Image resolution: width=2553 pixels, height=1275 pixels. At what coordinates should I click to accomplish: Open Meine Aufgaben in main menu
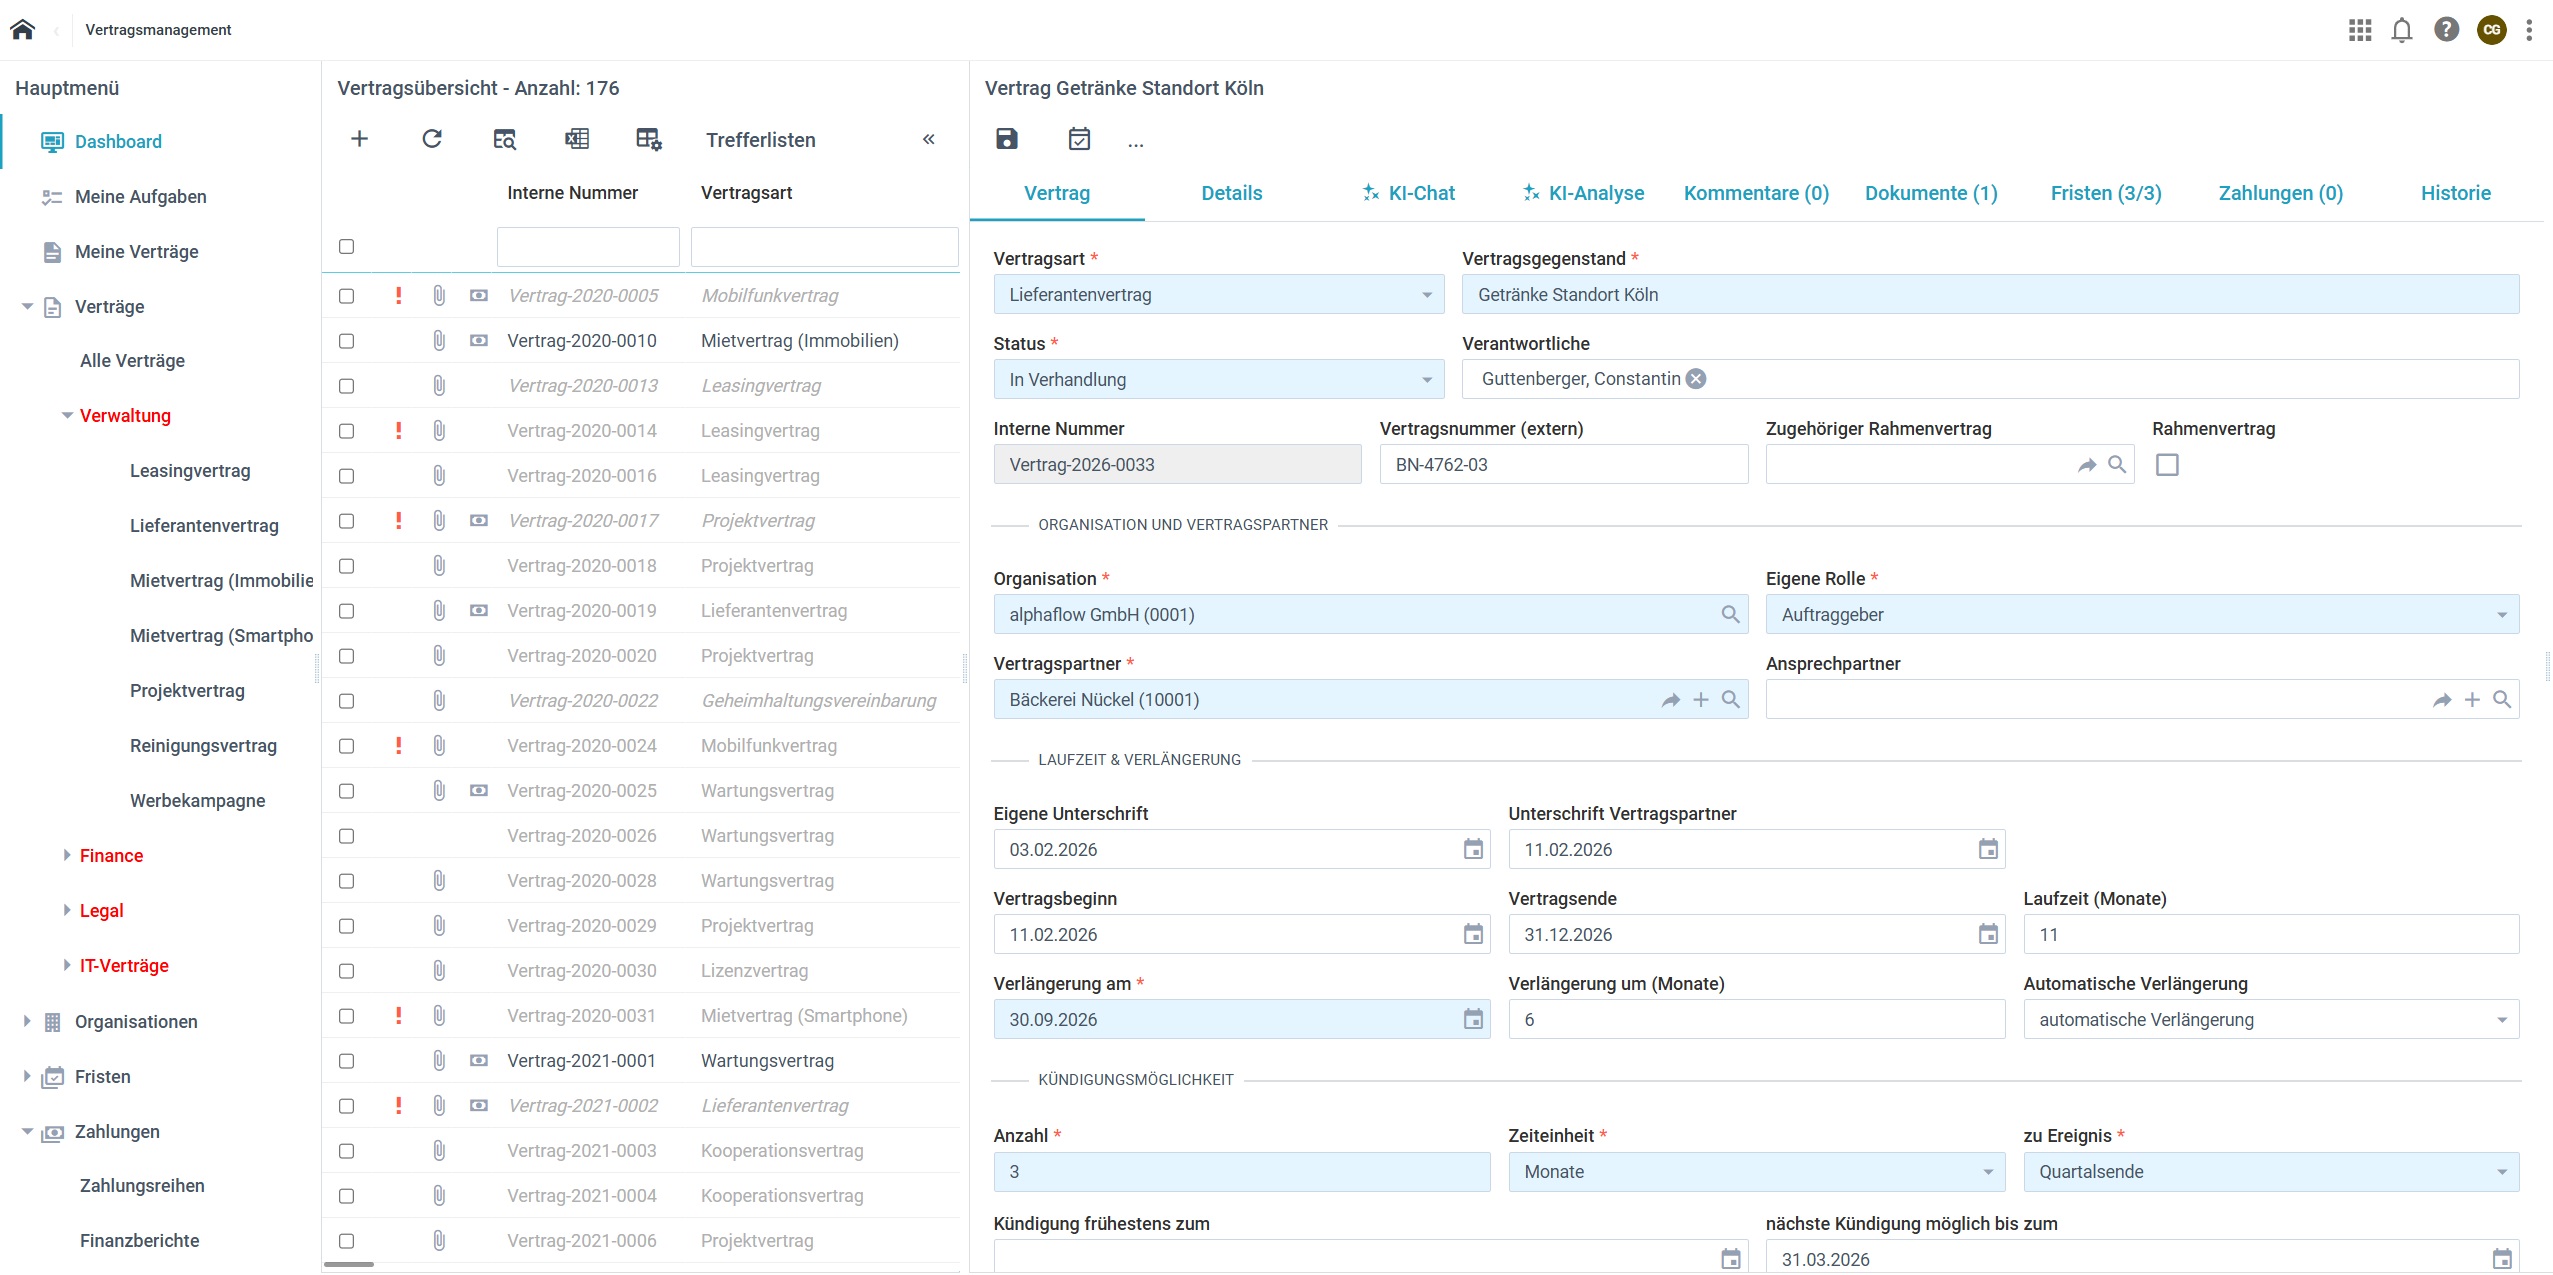click(x=140, y=197)
